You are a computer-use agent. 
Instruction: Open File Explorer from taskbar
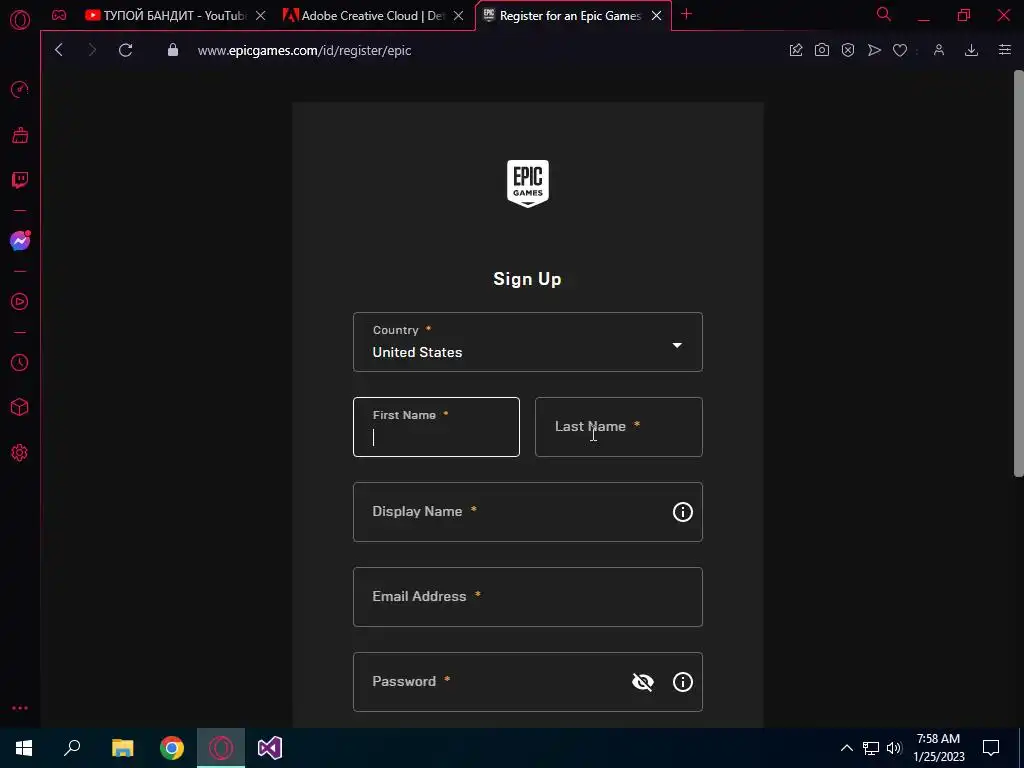click(122, 748)
